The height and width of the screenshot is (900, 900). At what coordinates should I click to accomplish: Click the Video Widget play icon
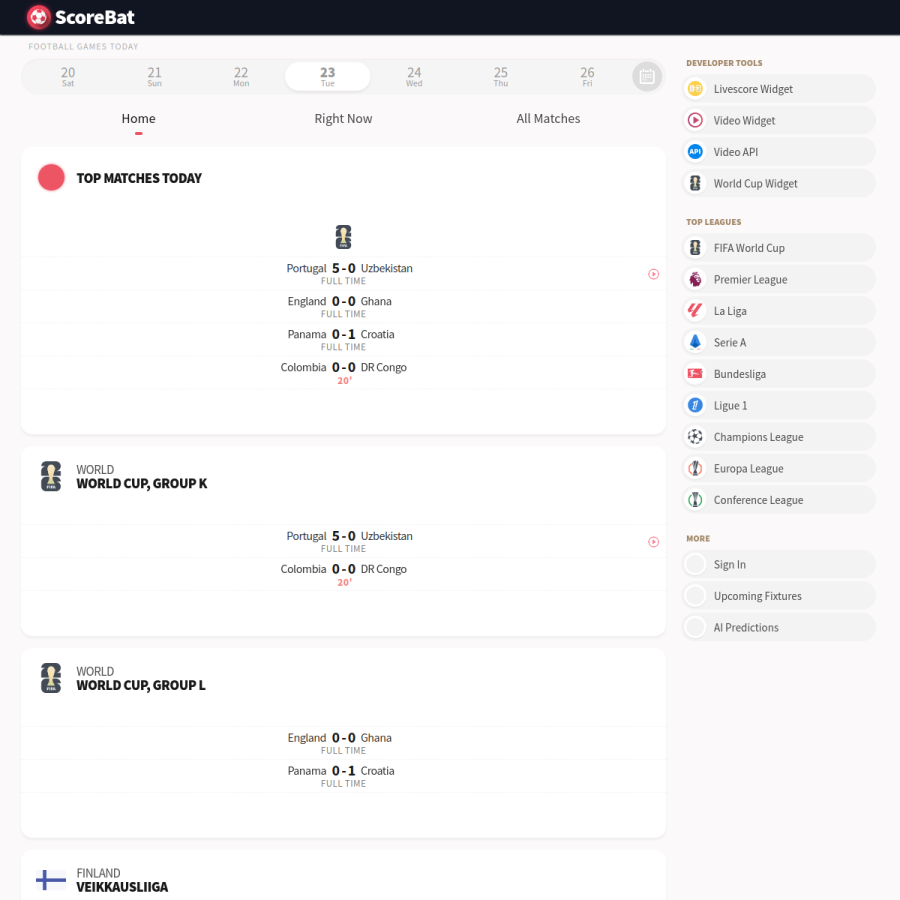tap(695, 121)
